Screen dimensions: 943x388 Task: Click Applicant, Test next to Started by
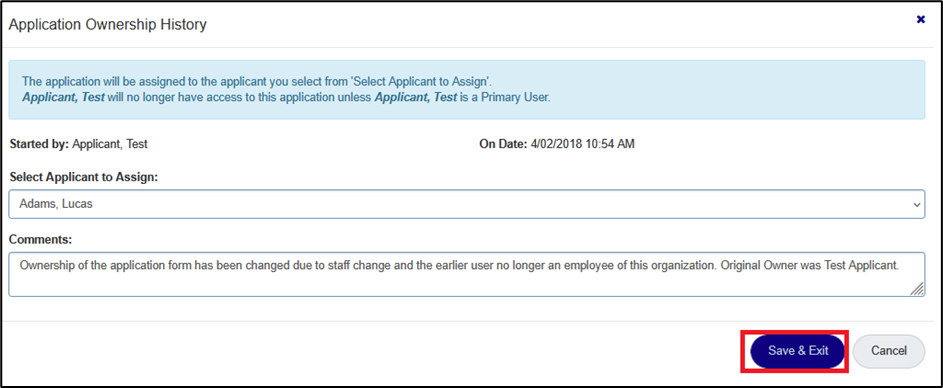[110, 144]
